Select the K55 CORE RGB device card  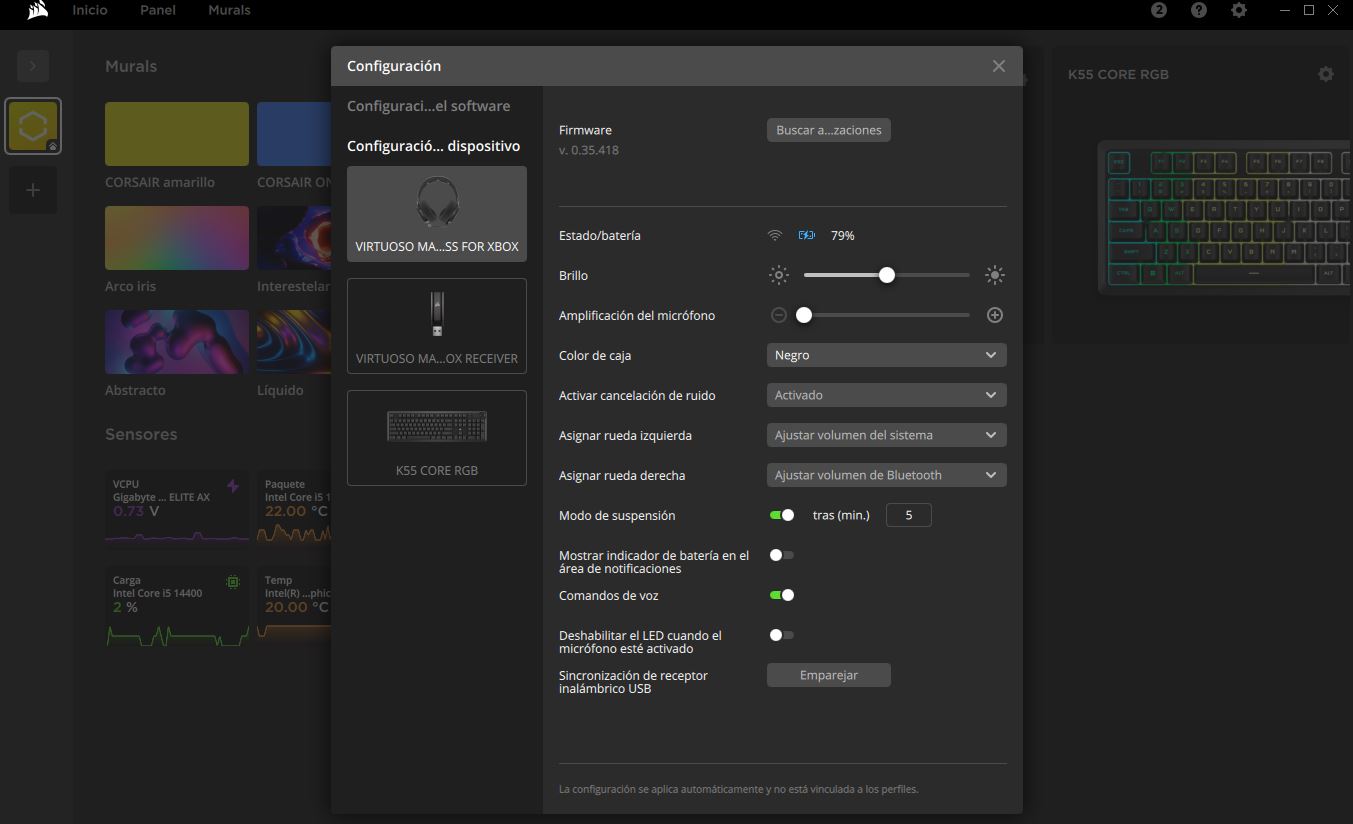437,438
